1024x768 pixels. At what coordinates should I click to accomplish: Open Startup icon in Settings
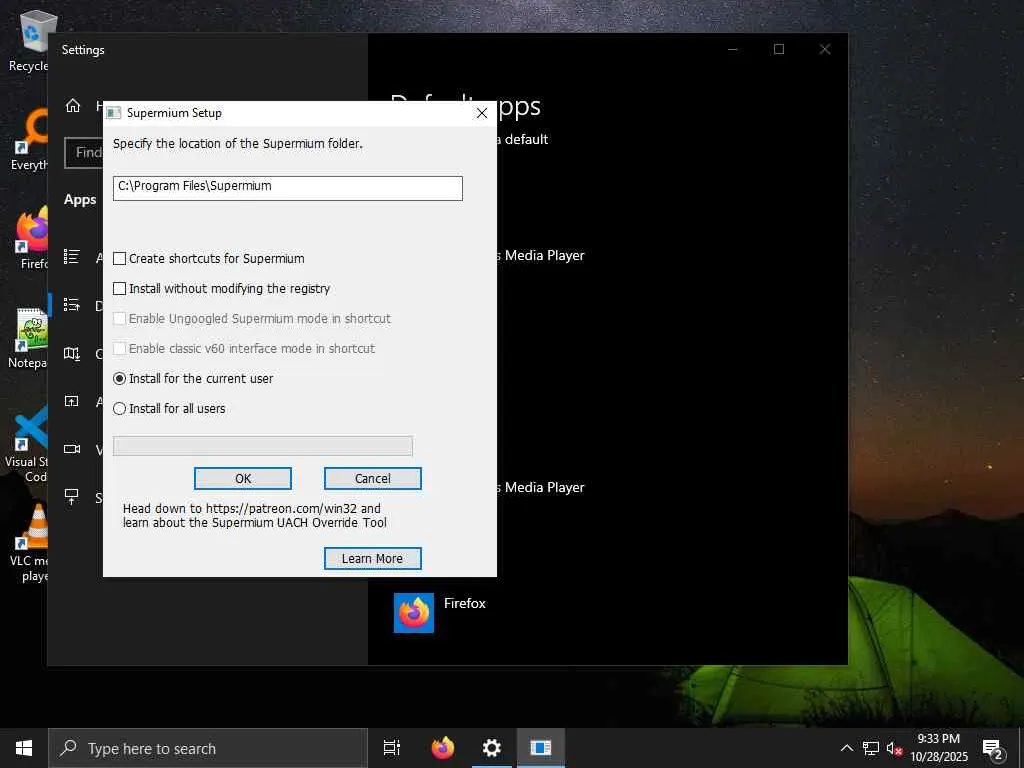tap(72, 497)
